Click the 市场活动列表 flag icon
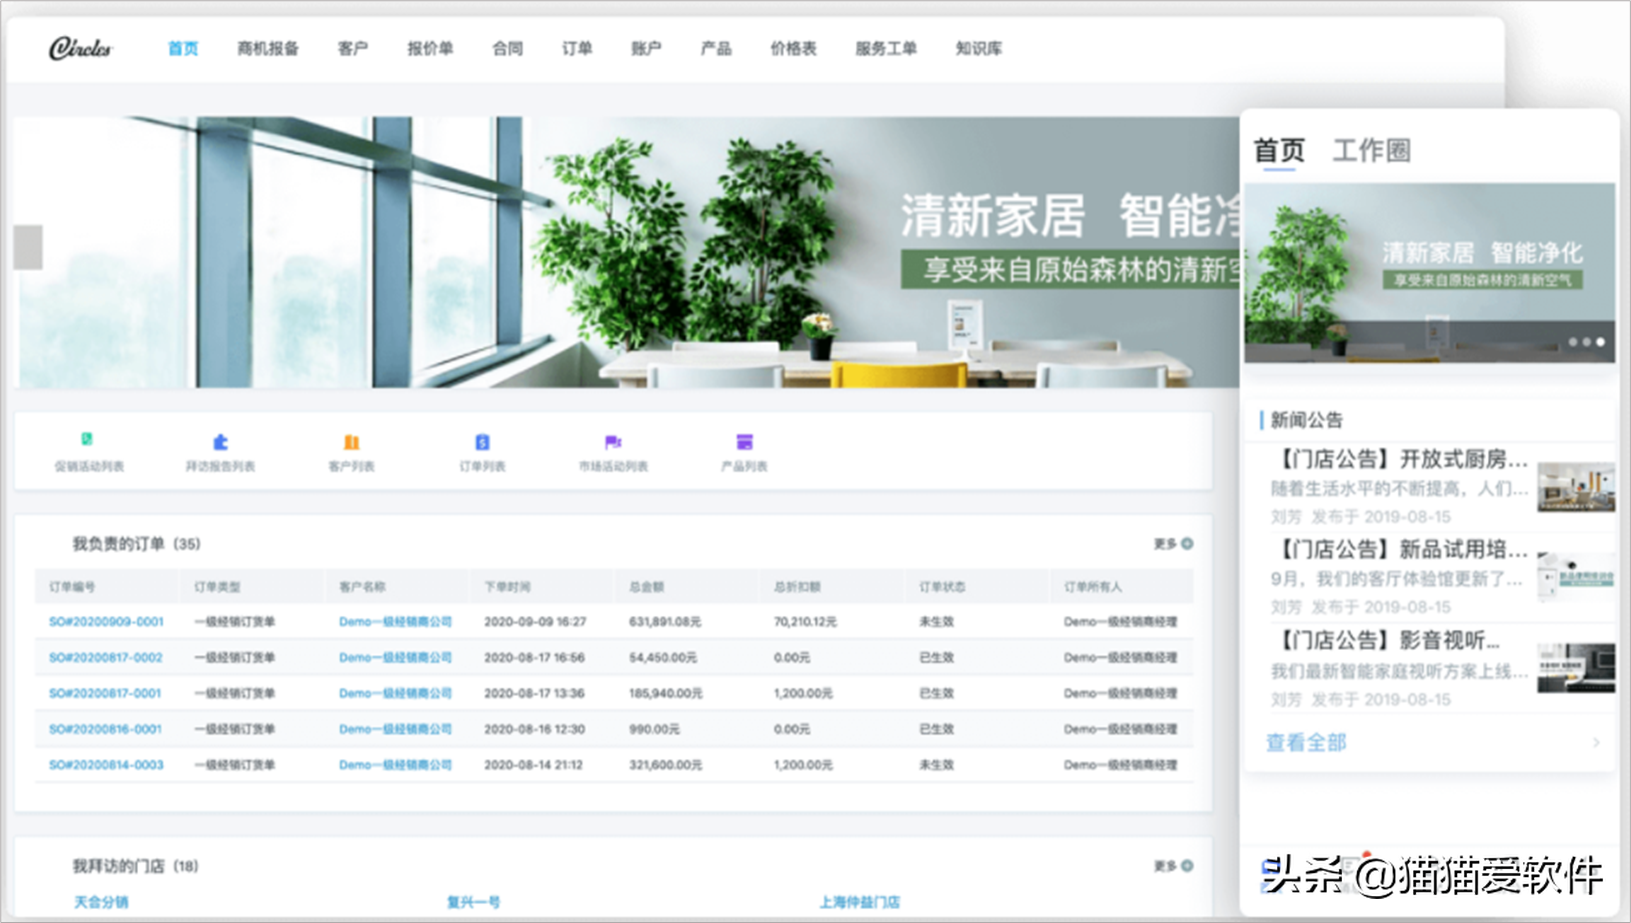The image size is (1631, 923). [x=613, y=451]
